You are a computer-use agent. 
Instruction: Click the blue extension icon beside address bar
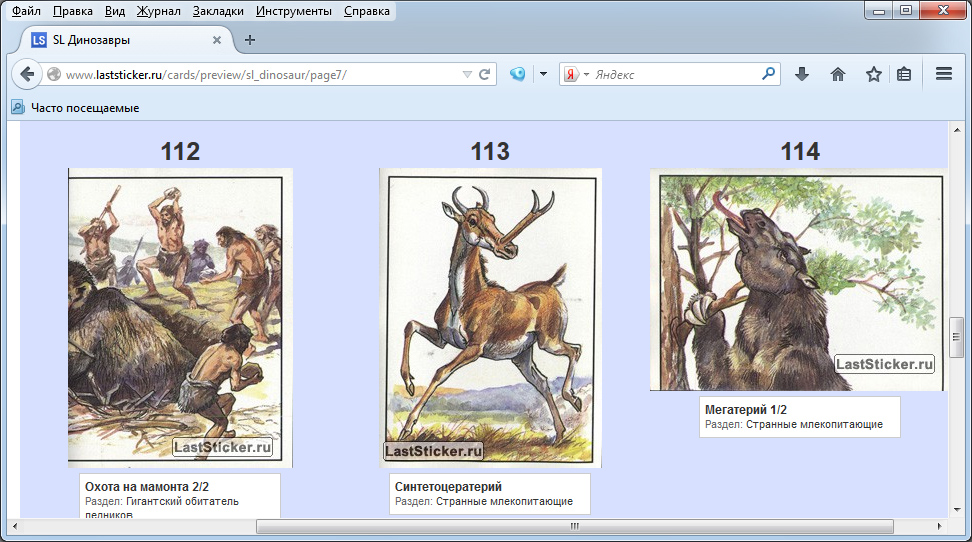(x=517, y=74)
